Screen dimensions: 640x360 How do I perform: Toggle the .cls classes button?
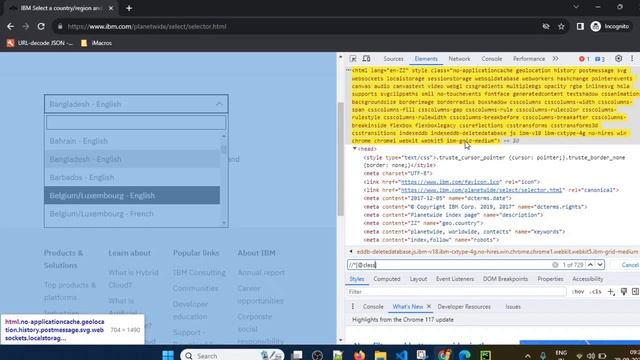[x=596, y=292]
